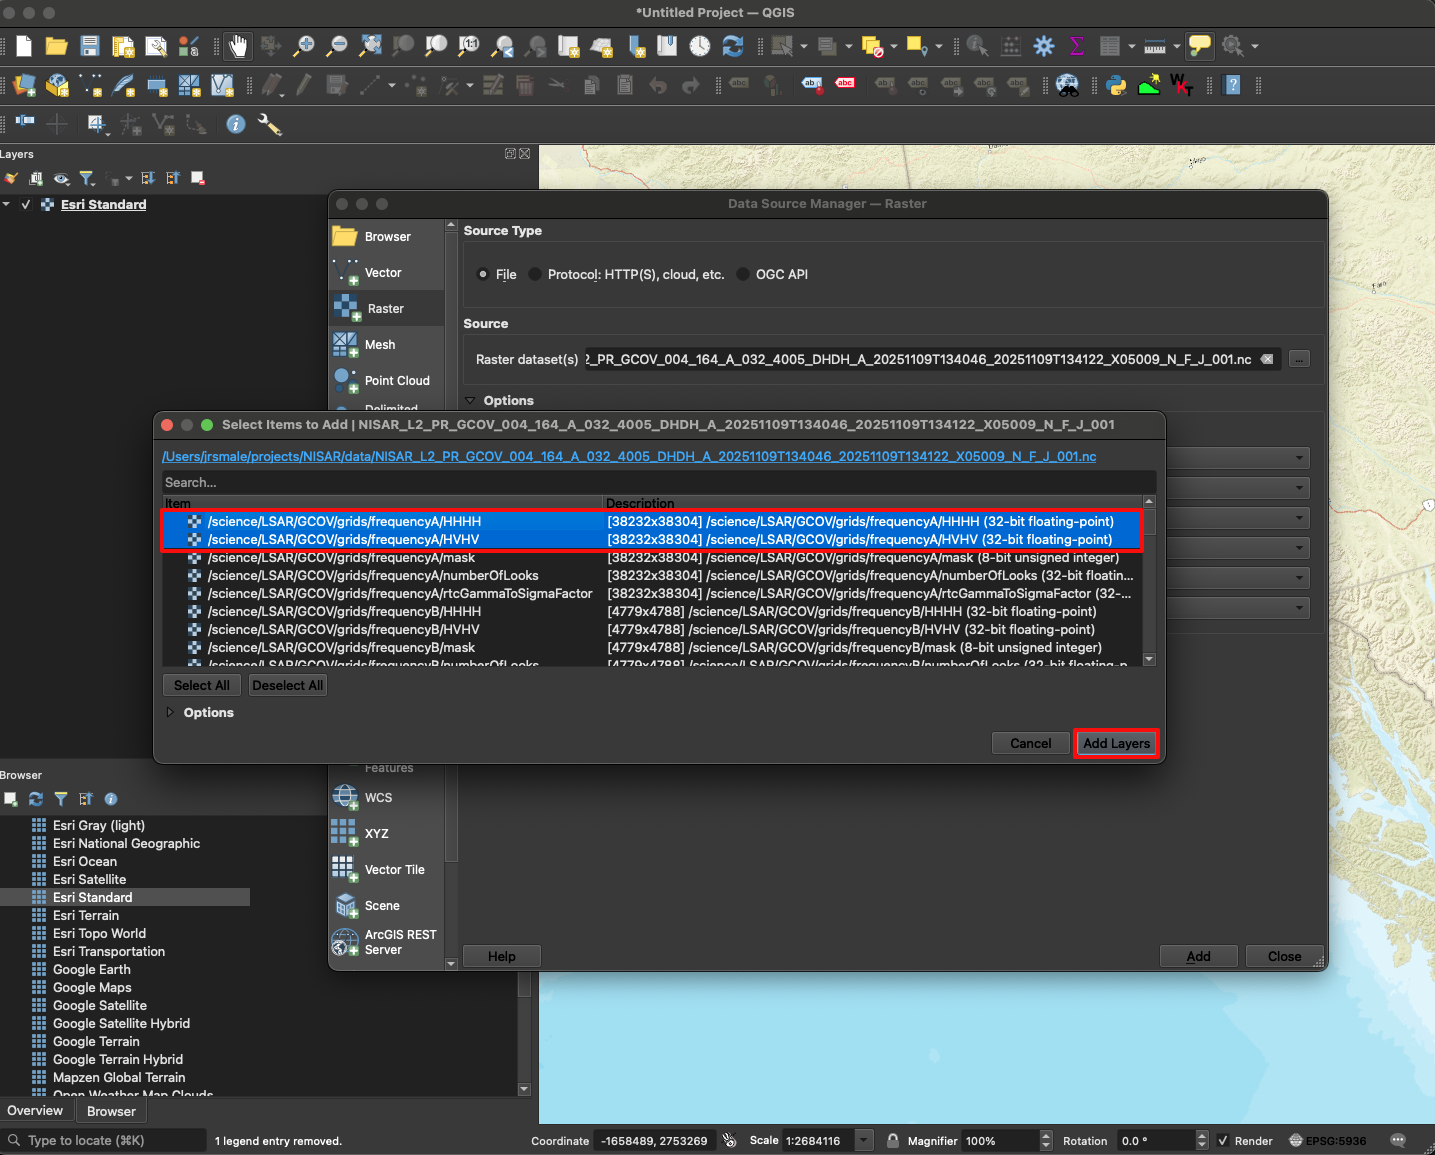Expand Options in the Select Items dialog
1435x1155 pixels.
coord(171,712)
